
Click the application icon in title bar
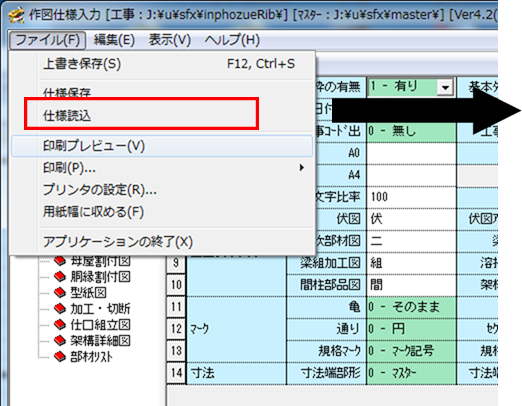16,15
